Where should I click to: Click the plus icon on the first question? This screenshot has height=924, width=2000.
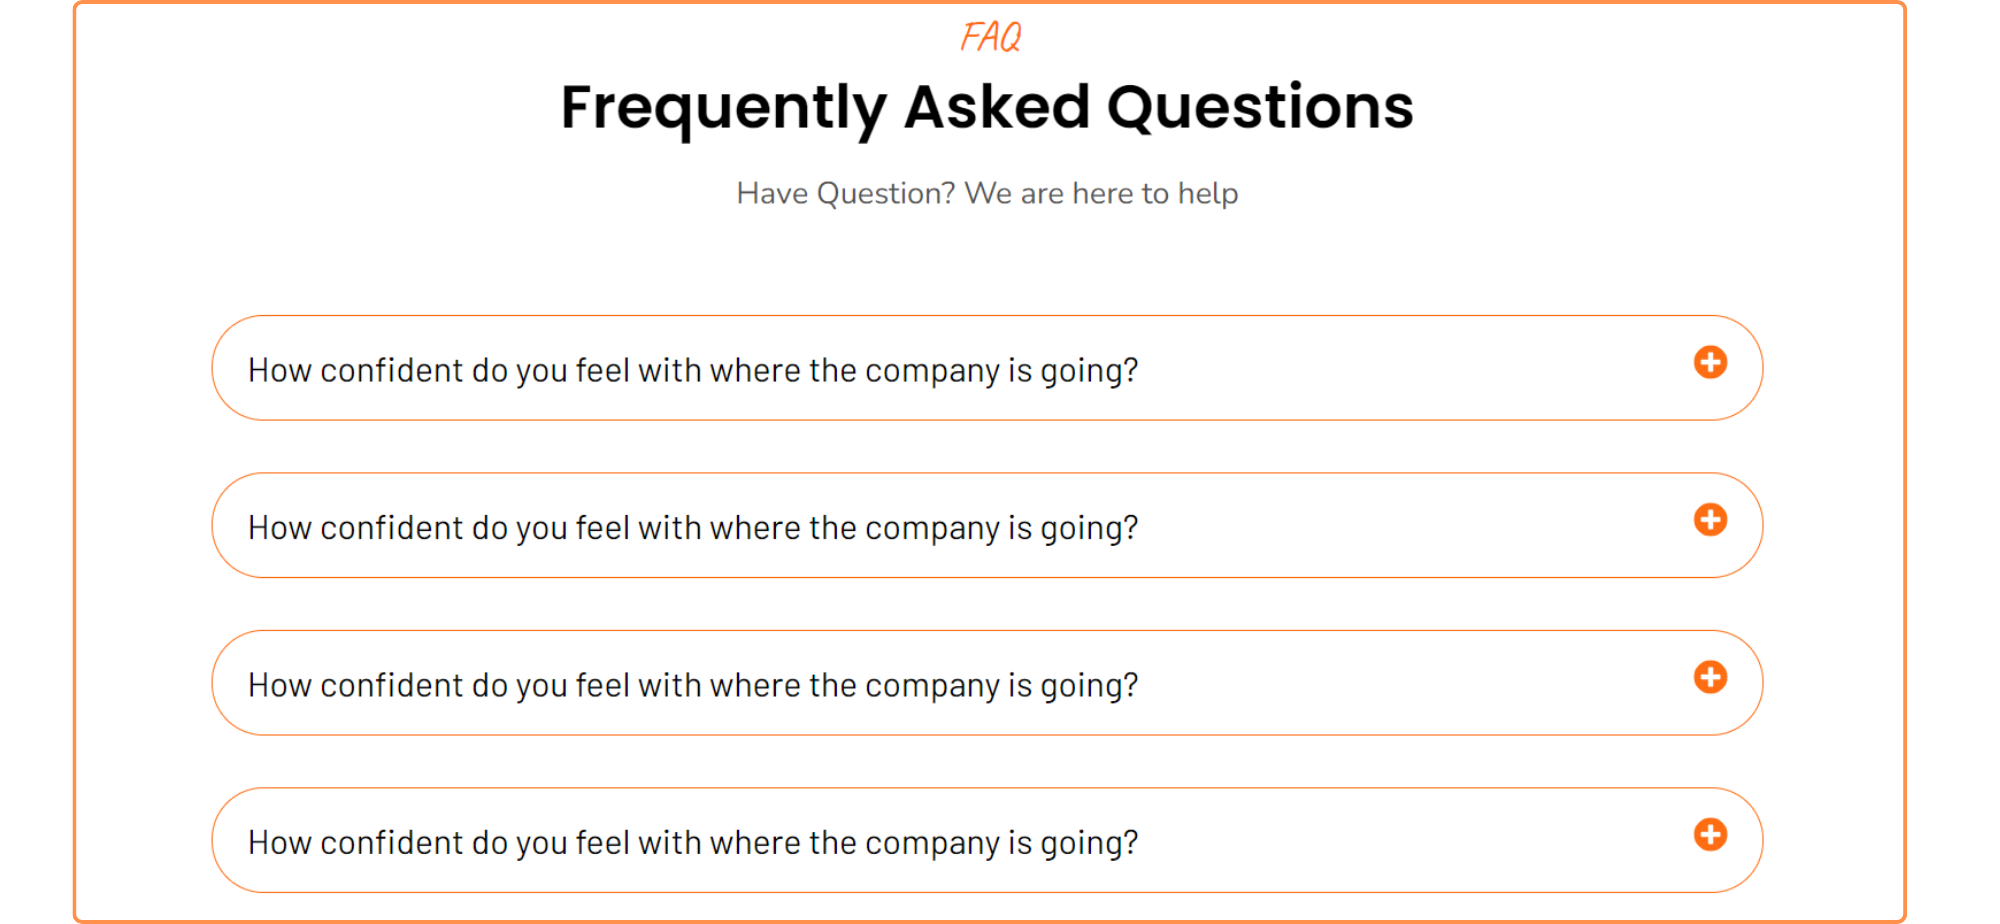pyautogui.click(x=1710, y=362)
